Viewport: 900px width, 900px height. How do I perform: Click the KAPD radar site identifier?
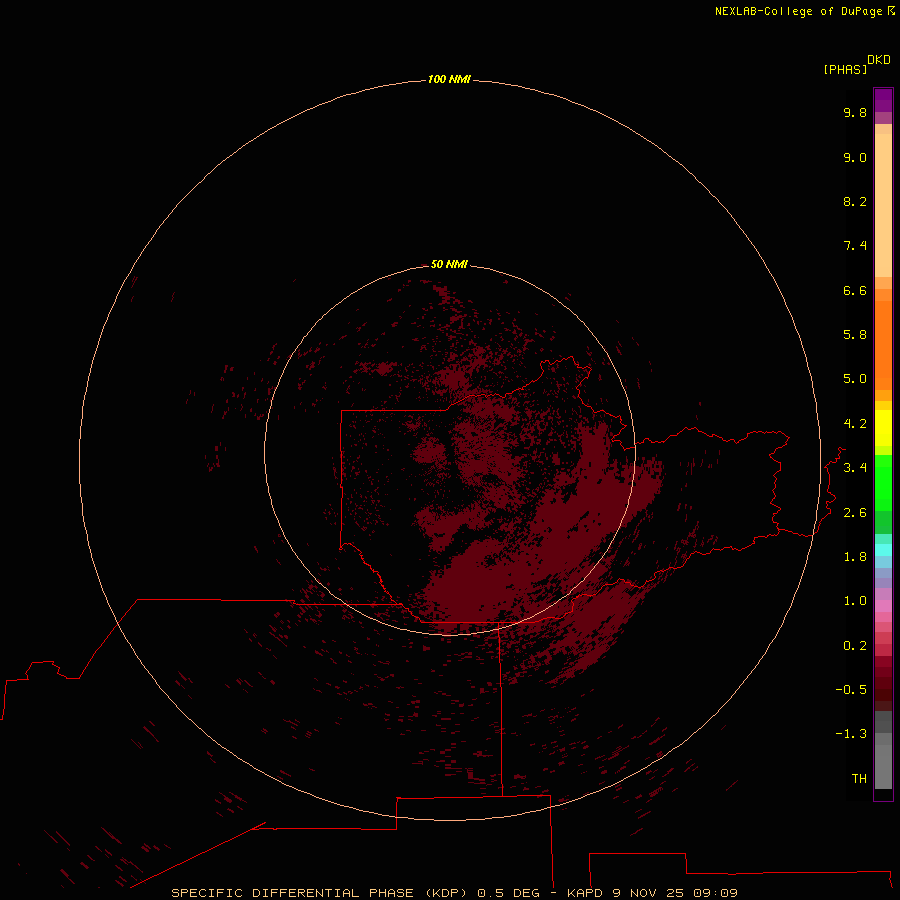coord(585,893)
